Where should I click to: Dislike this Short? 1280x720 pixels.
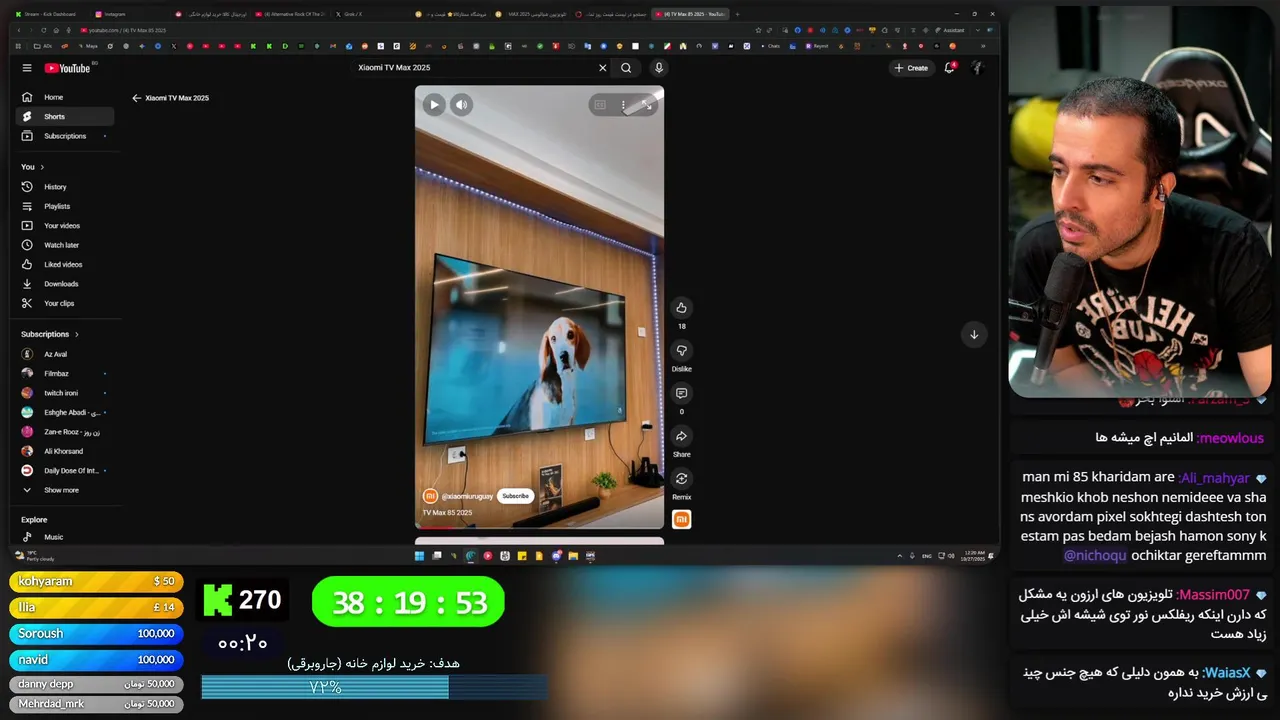(x=681, y=350)
